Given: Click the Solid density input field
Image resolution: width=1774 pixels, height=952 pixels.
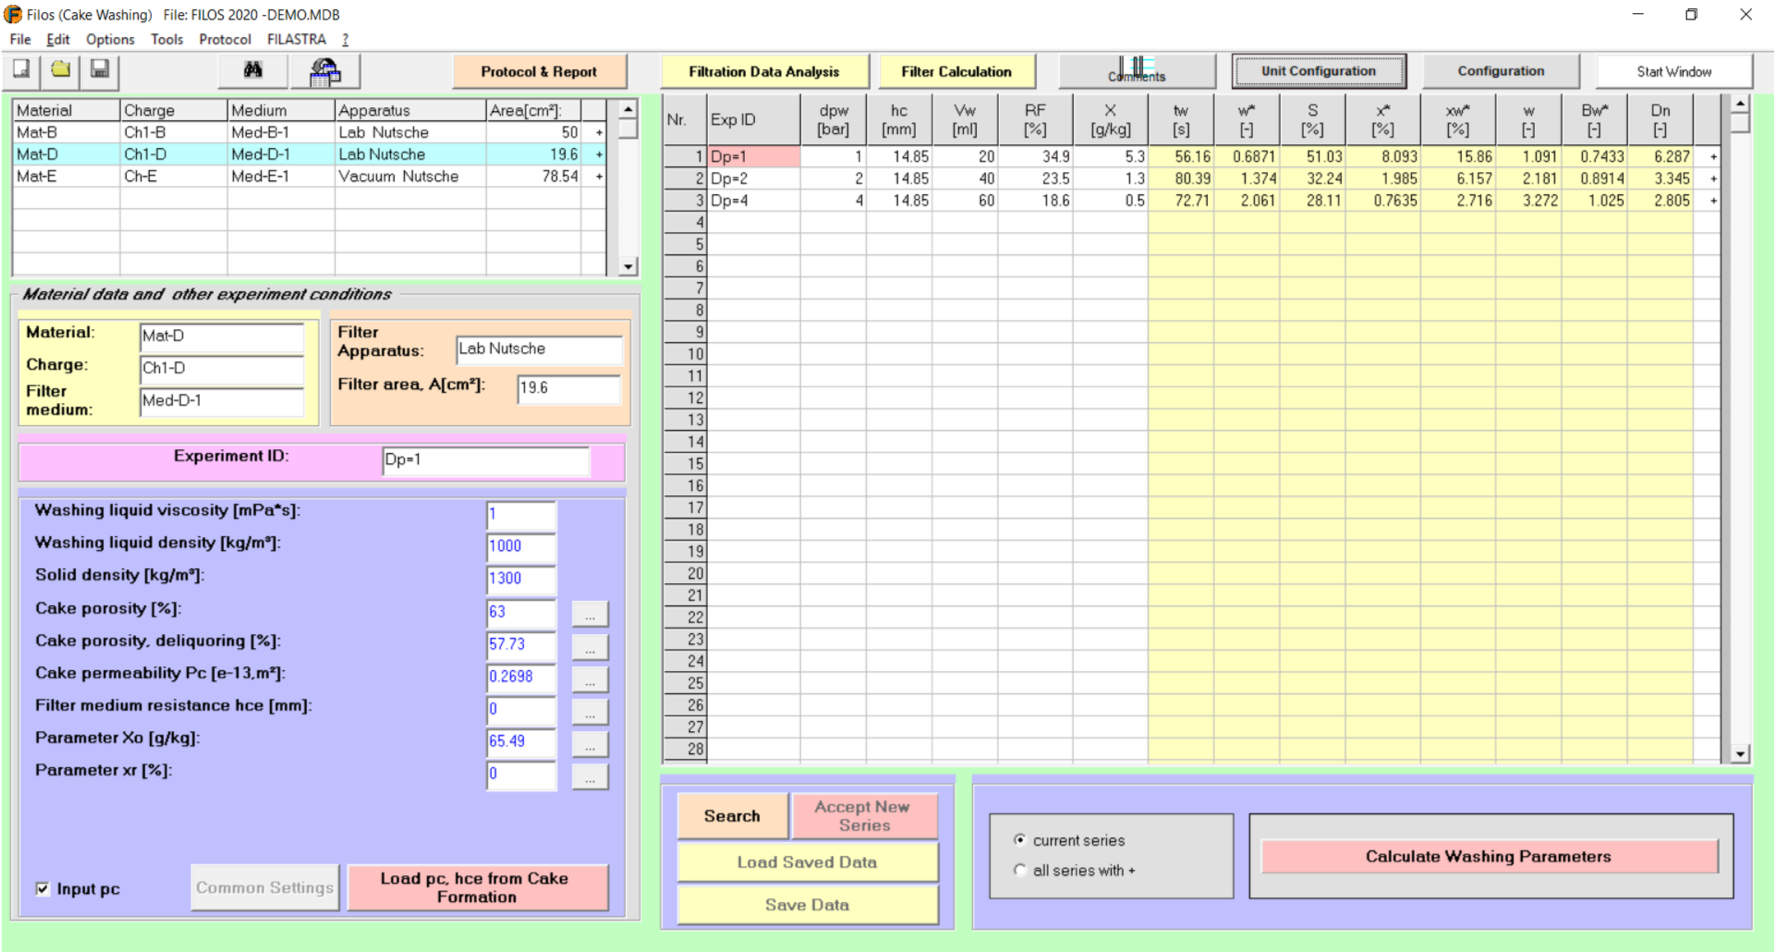Looking at the screenshot, I should pyautogui.click(x=520, y=578).
